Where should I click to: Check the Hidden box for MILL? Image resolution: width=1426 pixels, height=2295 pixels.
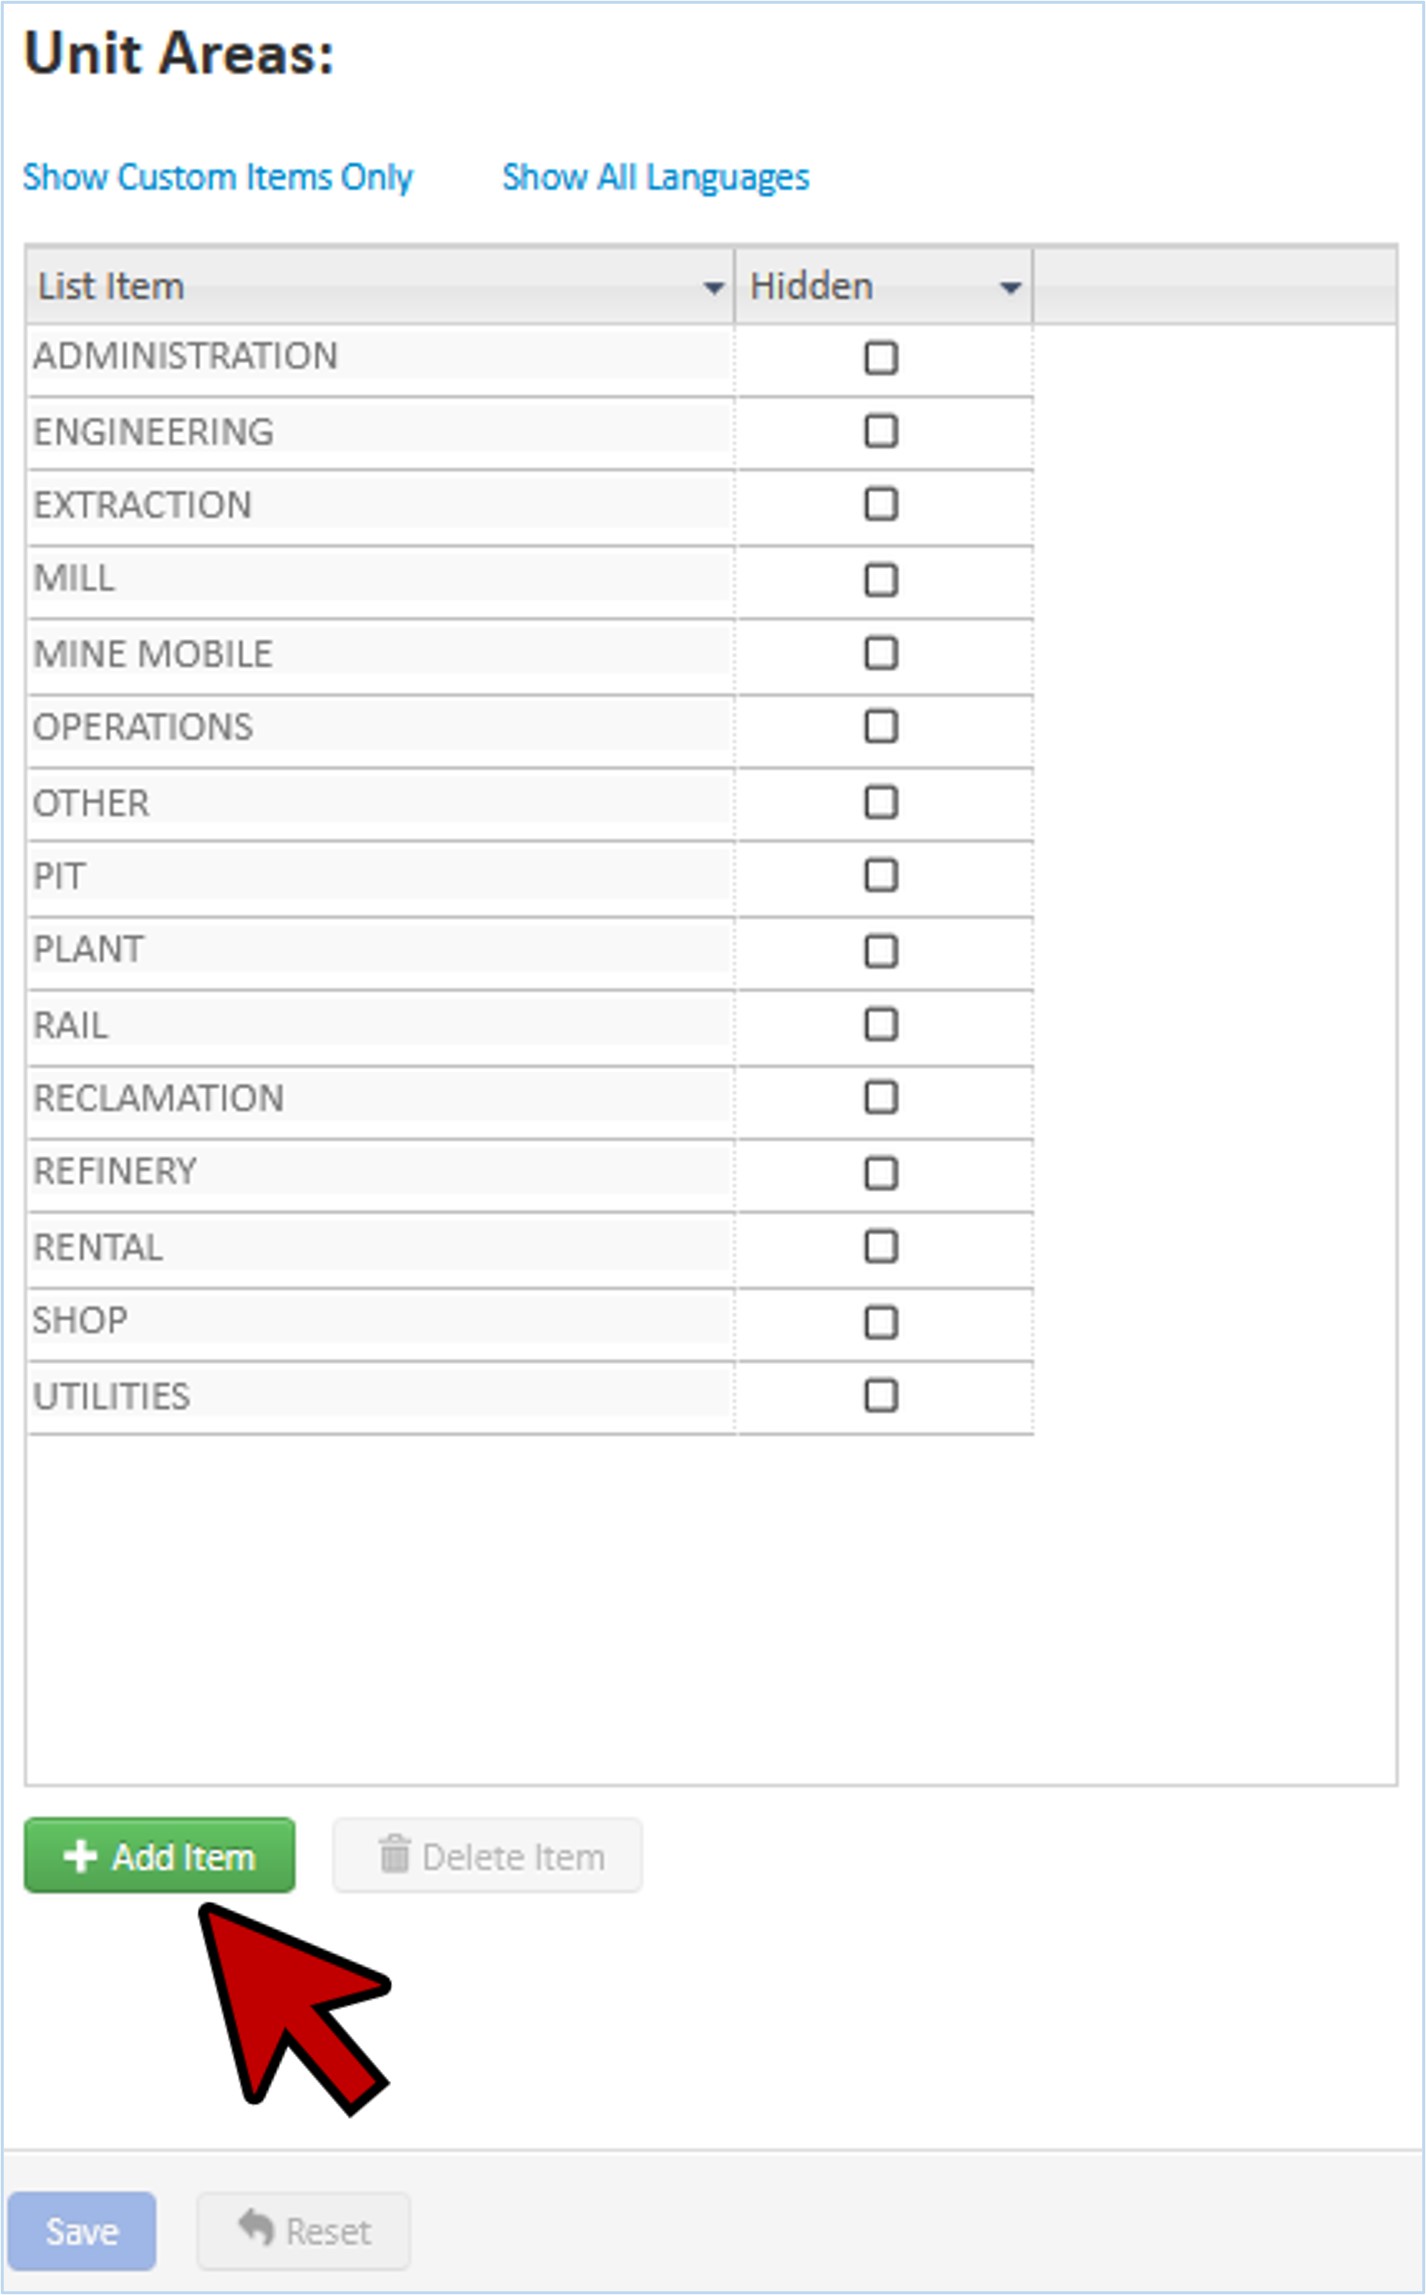point(881,579)
